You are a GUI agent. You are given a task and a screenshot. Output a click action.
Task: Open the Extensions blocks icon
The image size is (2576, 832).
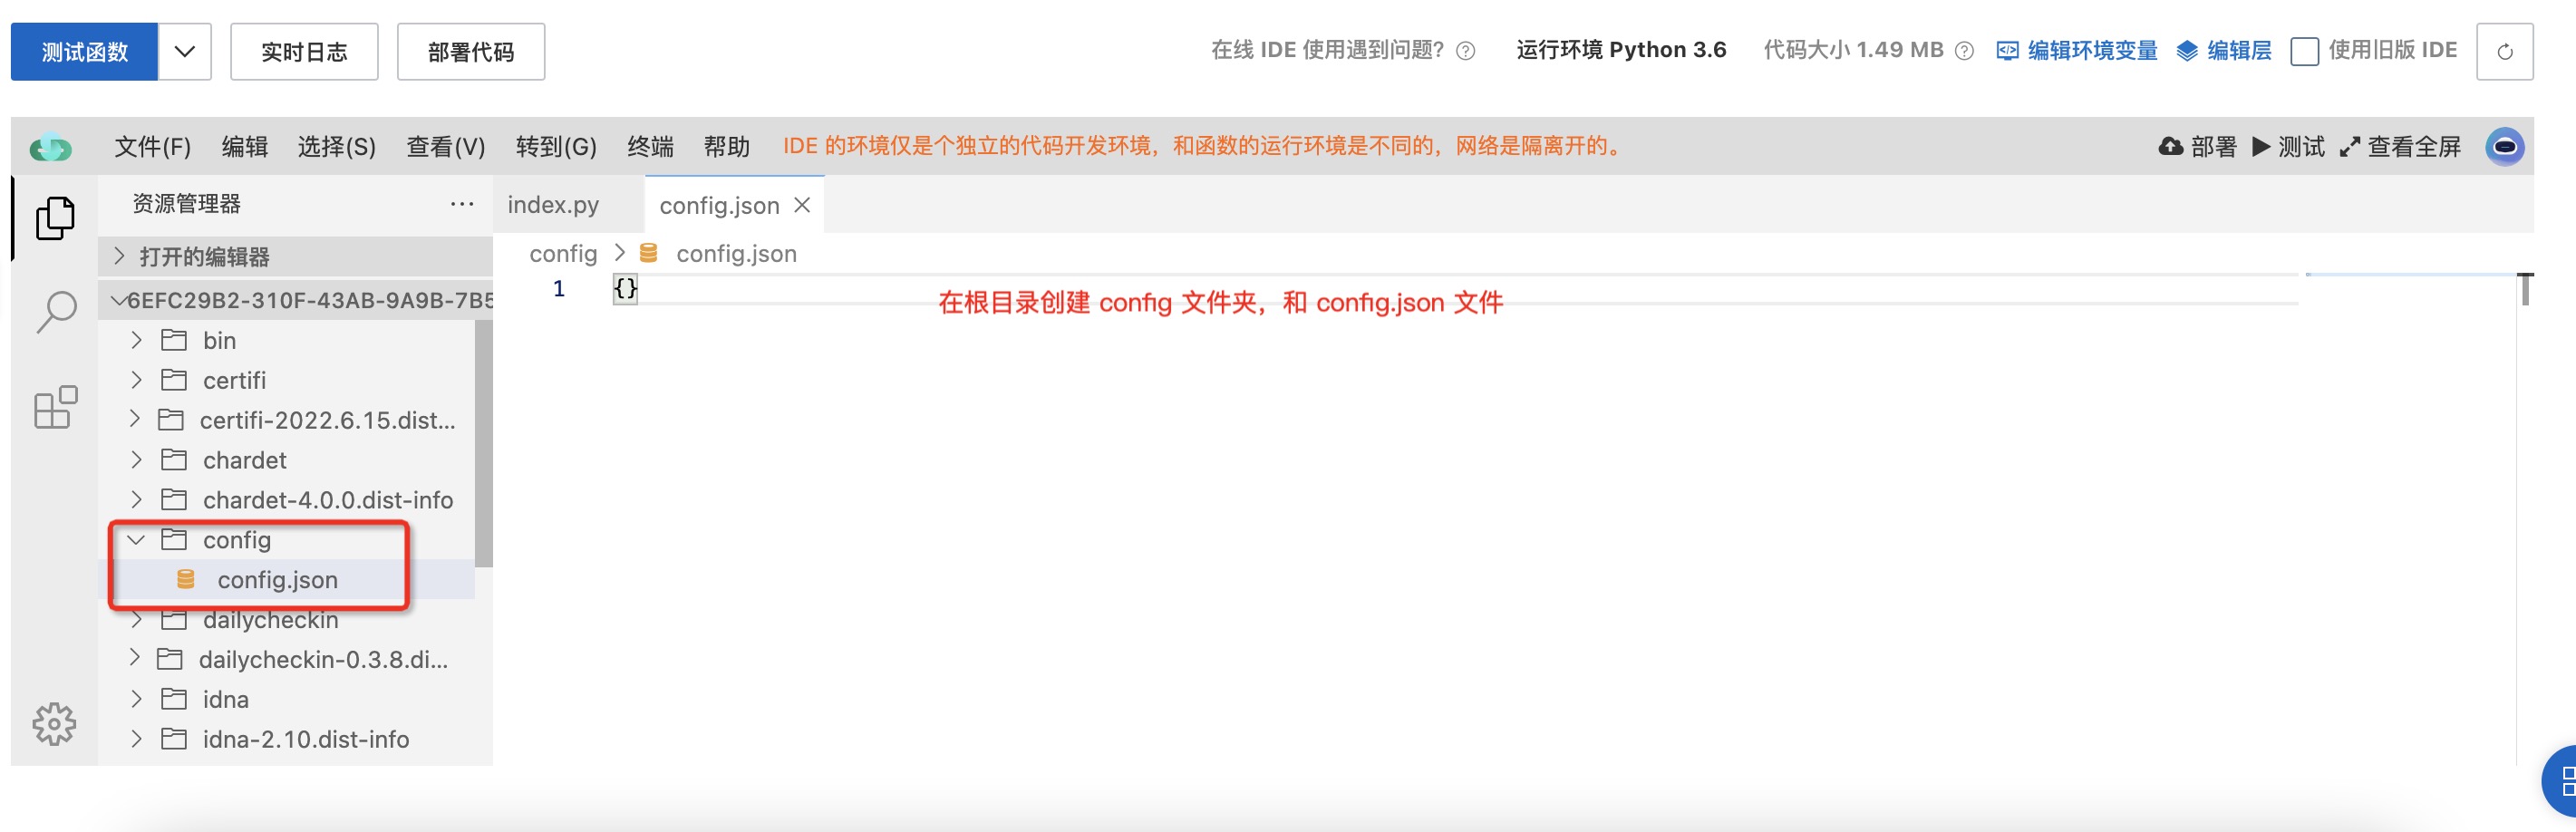coord(55,407)
